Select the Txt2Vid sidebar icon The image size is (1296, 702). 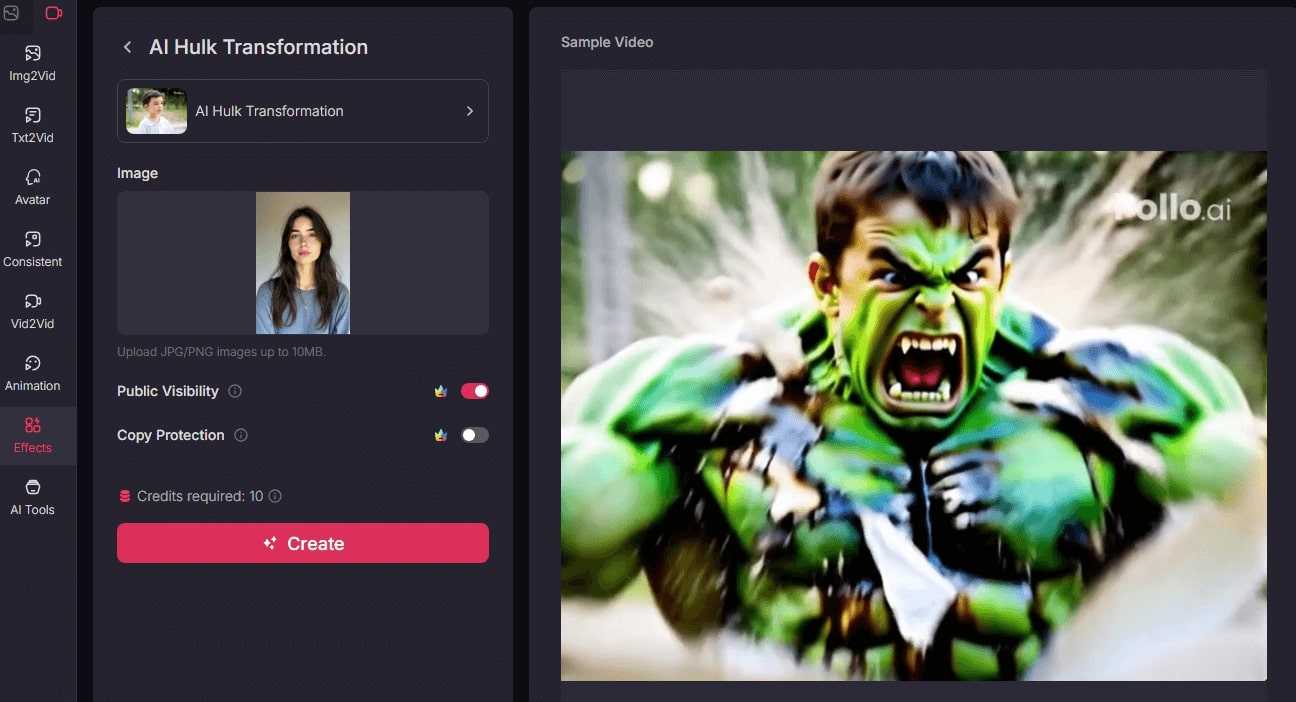(33, 125)
